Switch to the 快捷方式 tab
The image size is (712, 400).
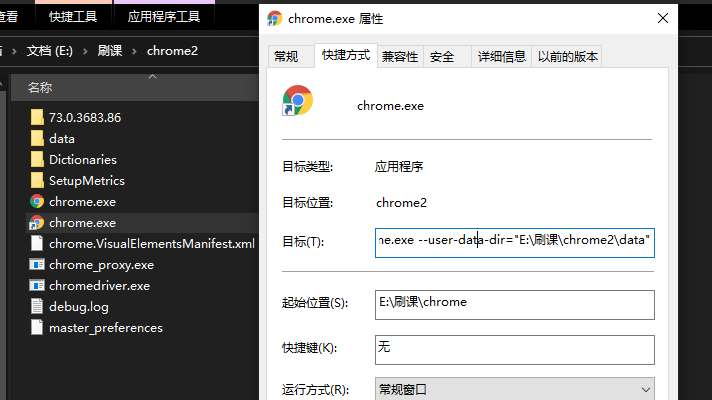pos(346,55)
